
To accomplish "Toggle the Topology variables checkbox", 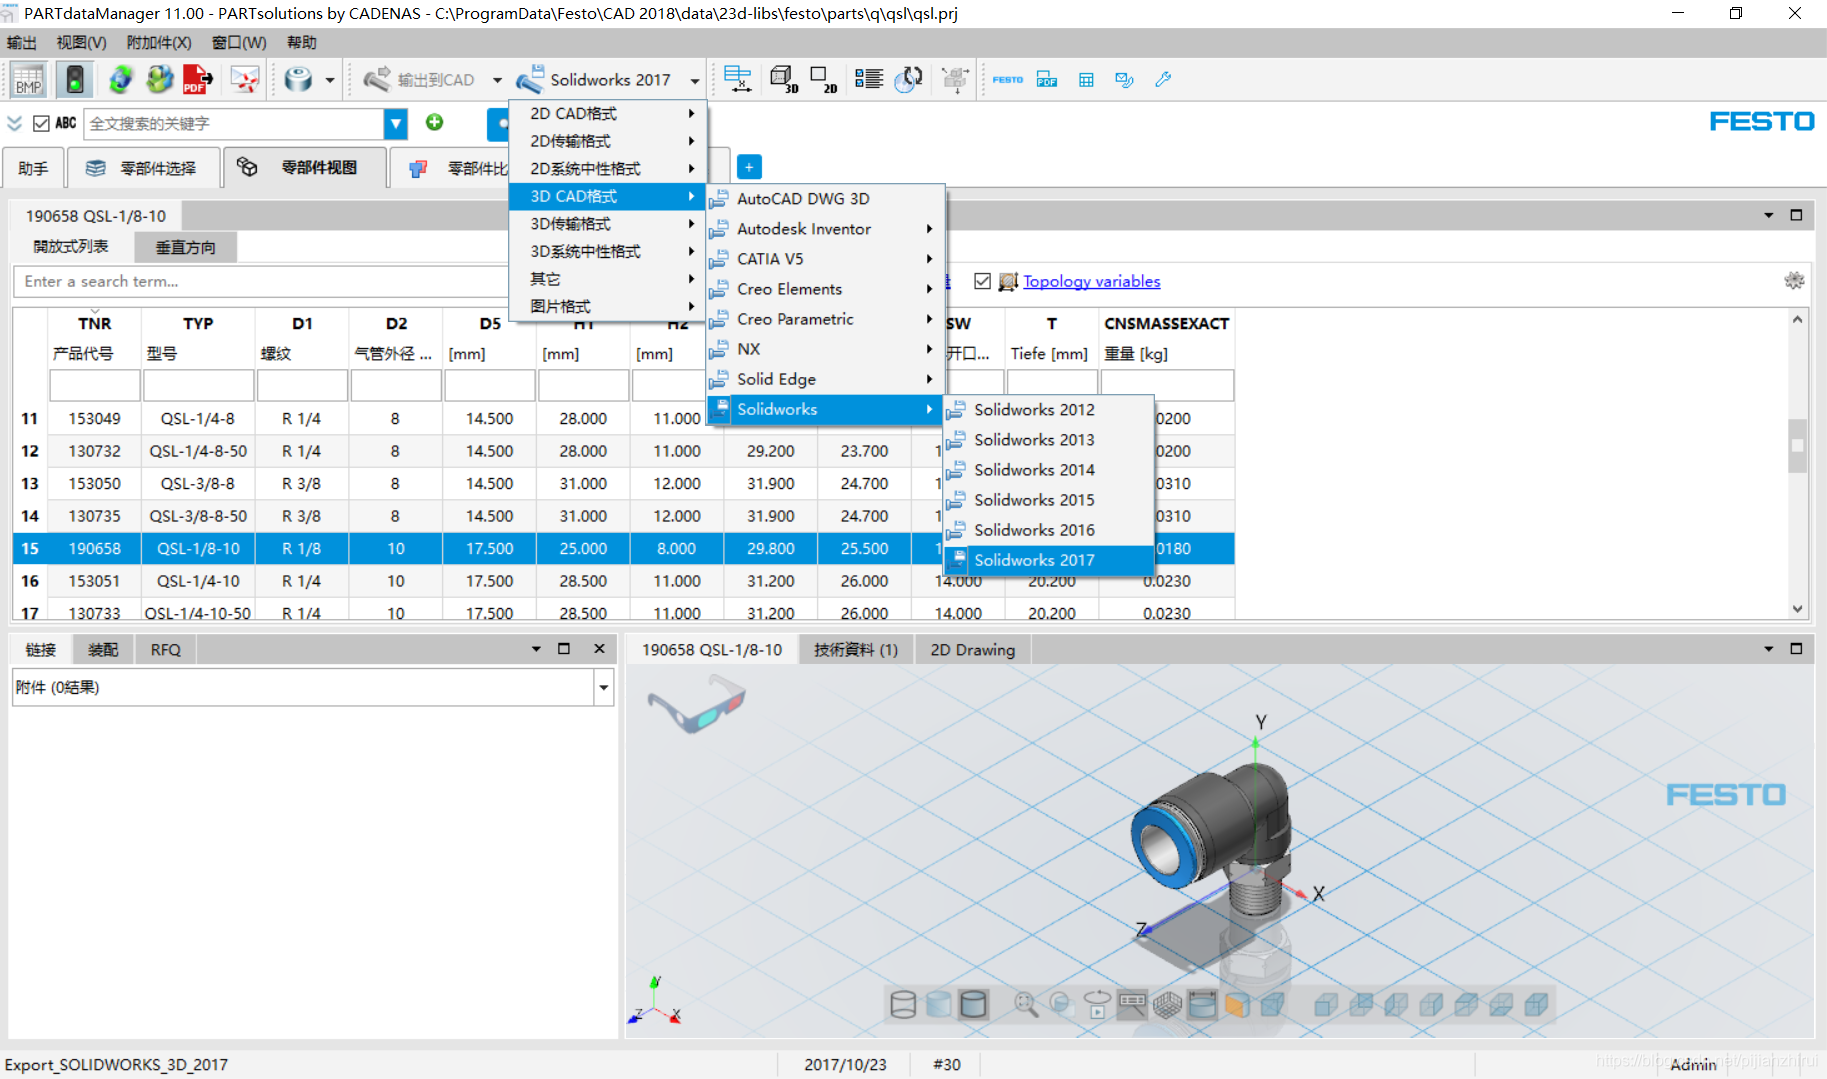I will click(982, 281).
